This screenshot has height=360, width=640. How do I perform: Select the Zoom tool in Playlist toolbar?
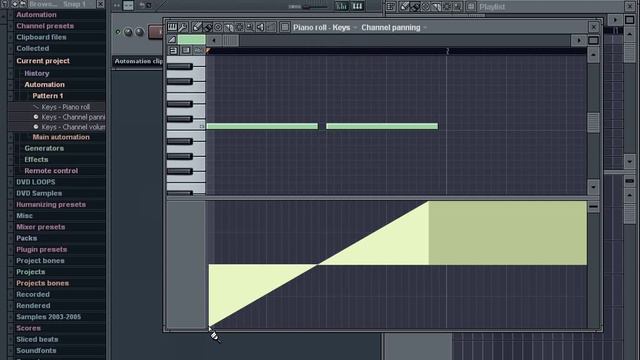tap(457, 7)
